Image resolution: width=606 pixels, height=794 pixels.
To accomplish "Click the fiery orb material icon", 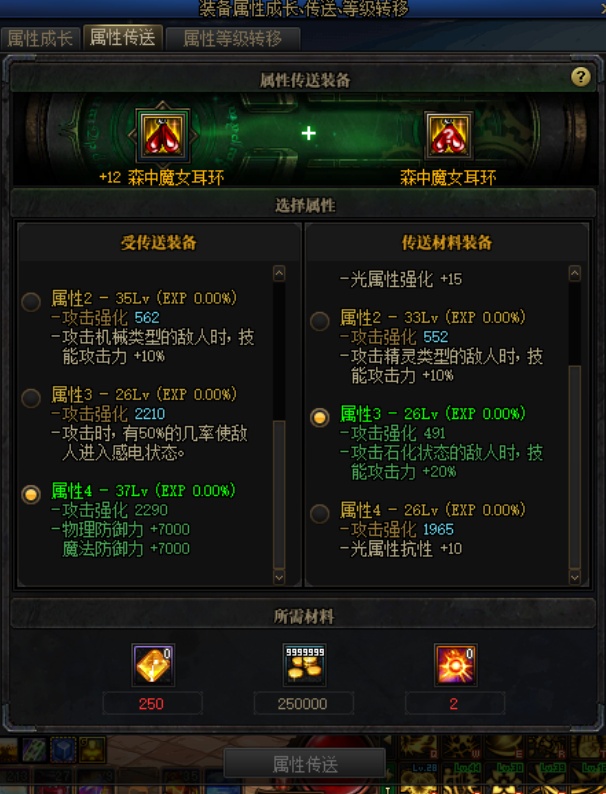I will 455,665.
